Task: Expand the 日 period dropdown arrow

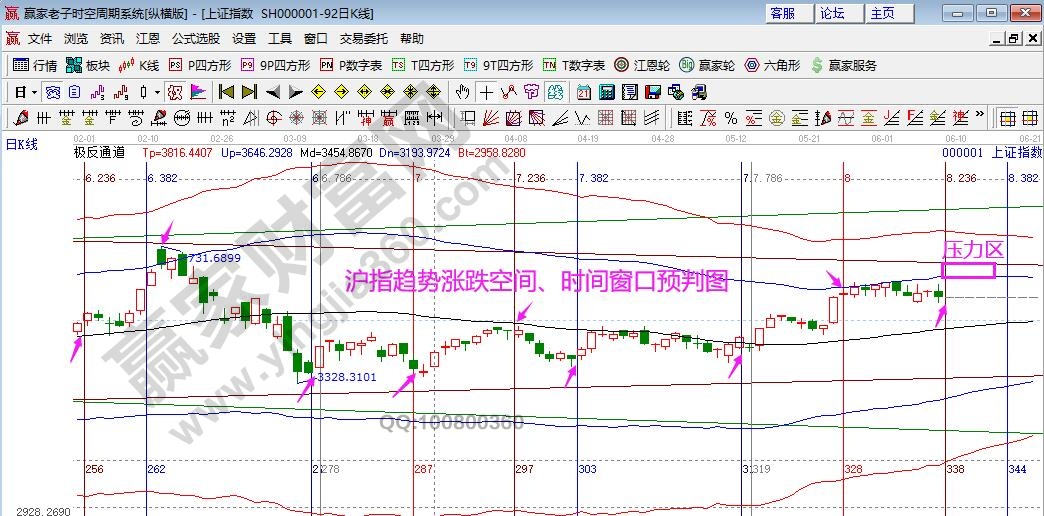Action: pos(35,92)
